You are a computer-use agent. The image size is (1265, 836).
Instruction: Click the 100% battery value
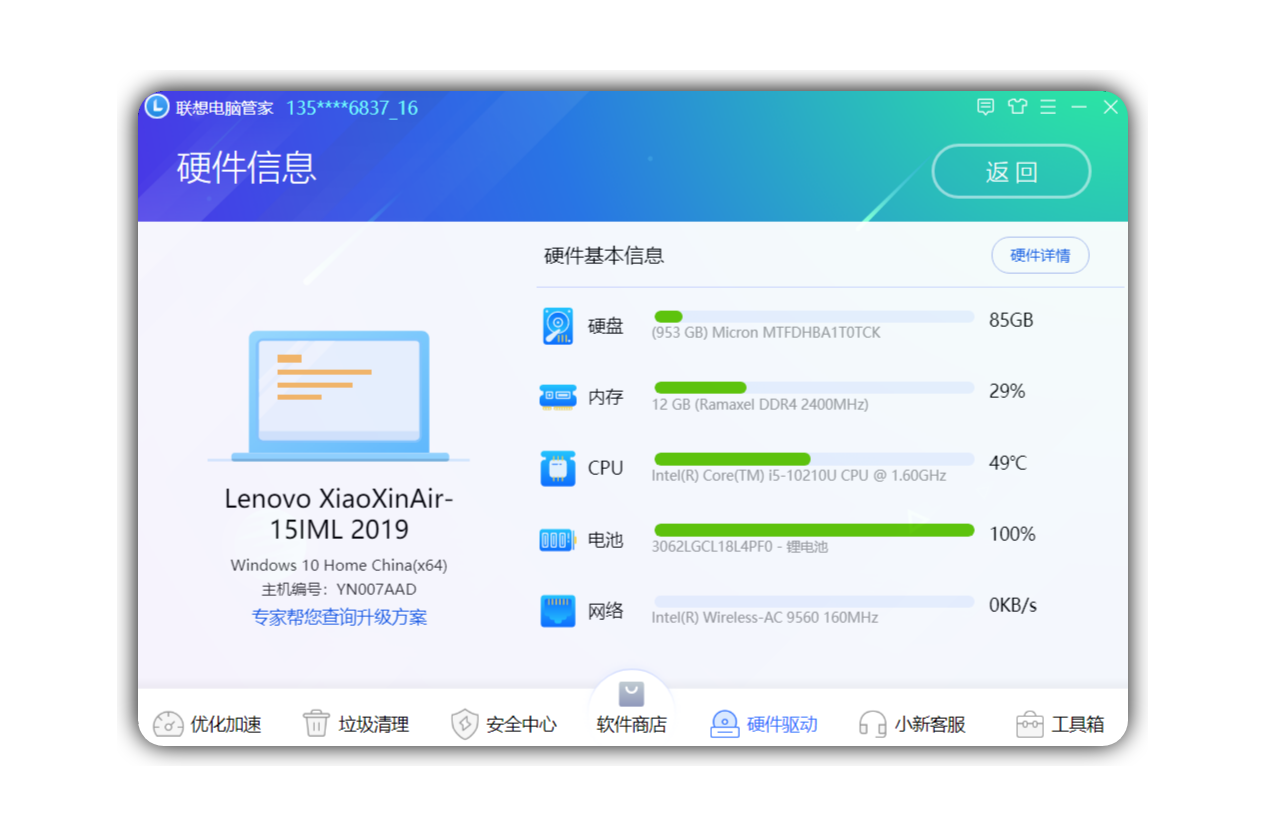pyautogui.click(x=1012, y=534)
